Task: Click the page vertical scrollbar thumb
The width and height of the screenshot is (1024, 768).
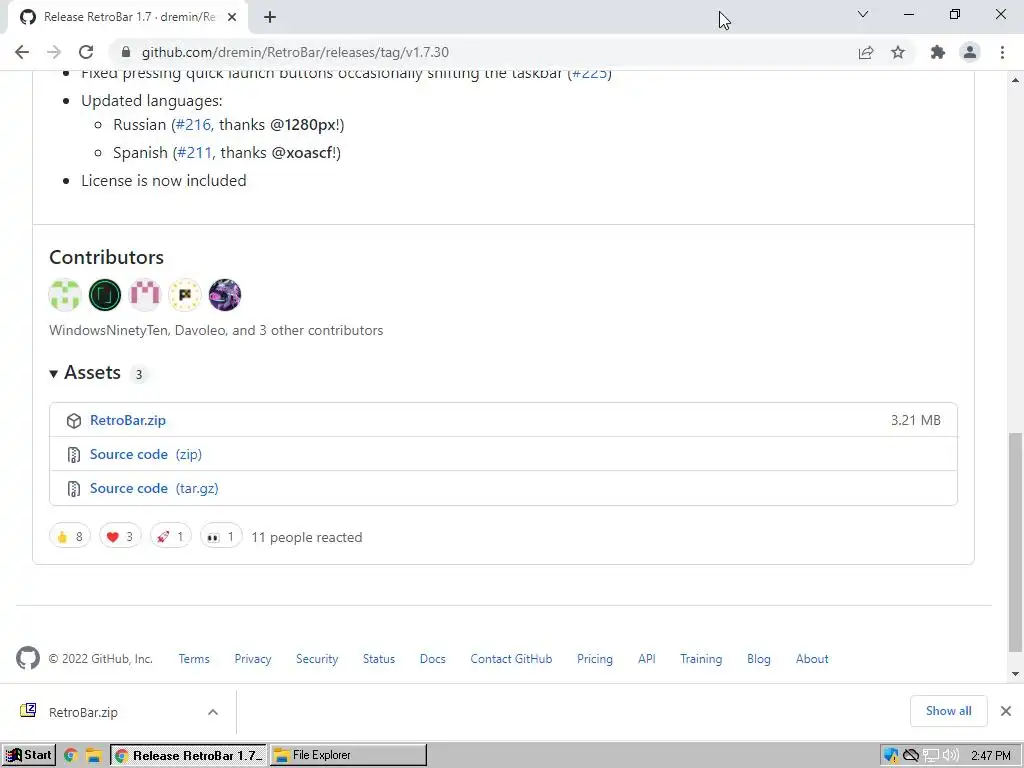Action: [x=1015, y=541]
